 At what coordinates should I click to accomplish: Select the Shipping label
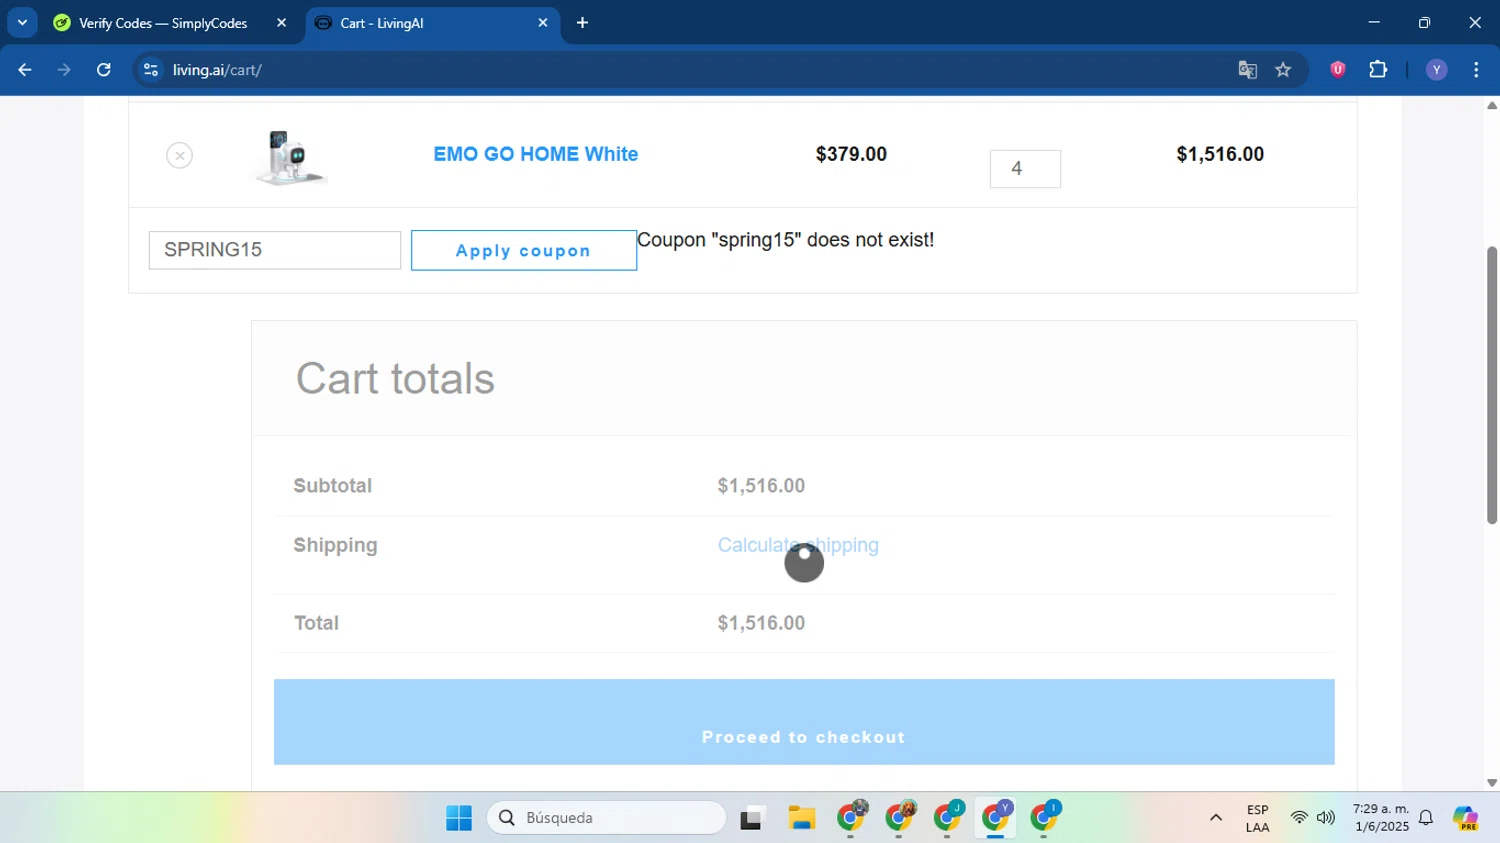tap(335, 545)
